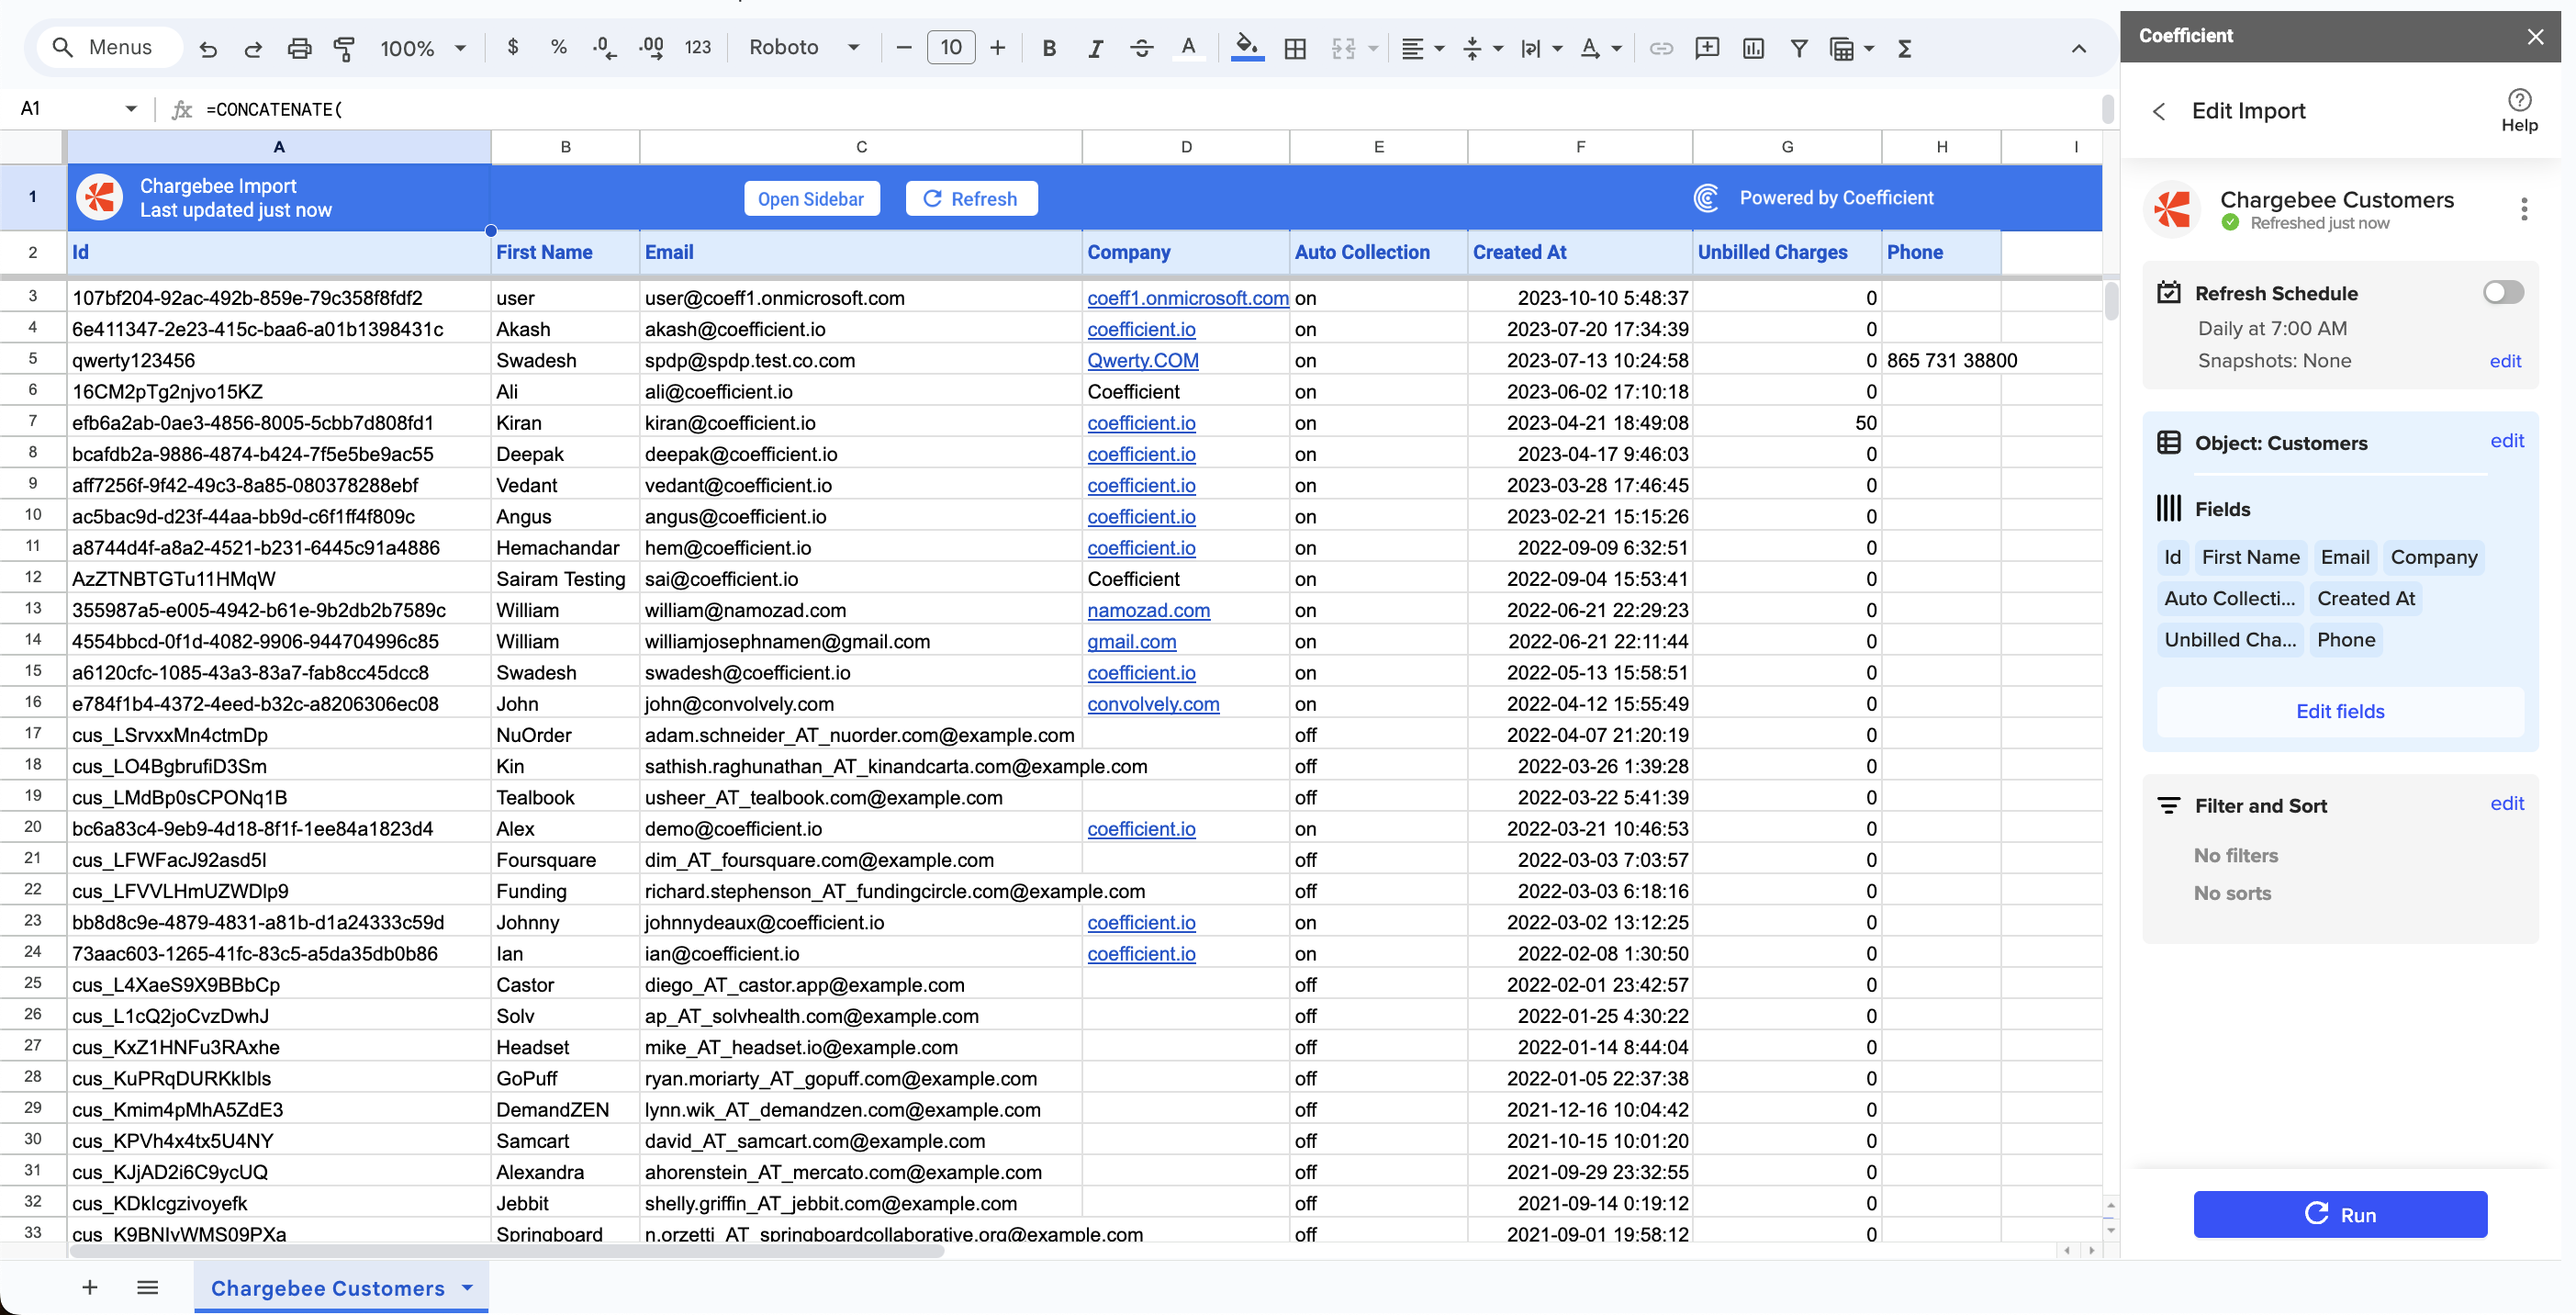Viewport: 2576px width, 1315px height.
Task: Decrease font size with minus button
Action: [904, 47]
